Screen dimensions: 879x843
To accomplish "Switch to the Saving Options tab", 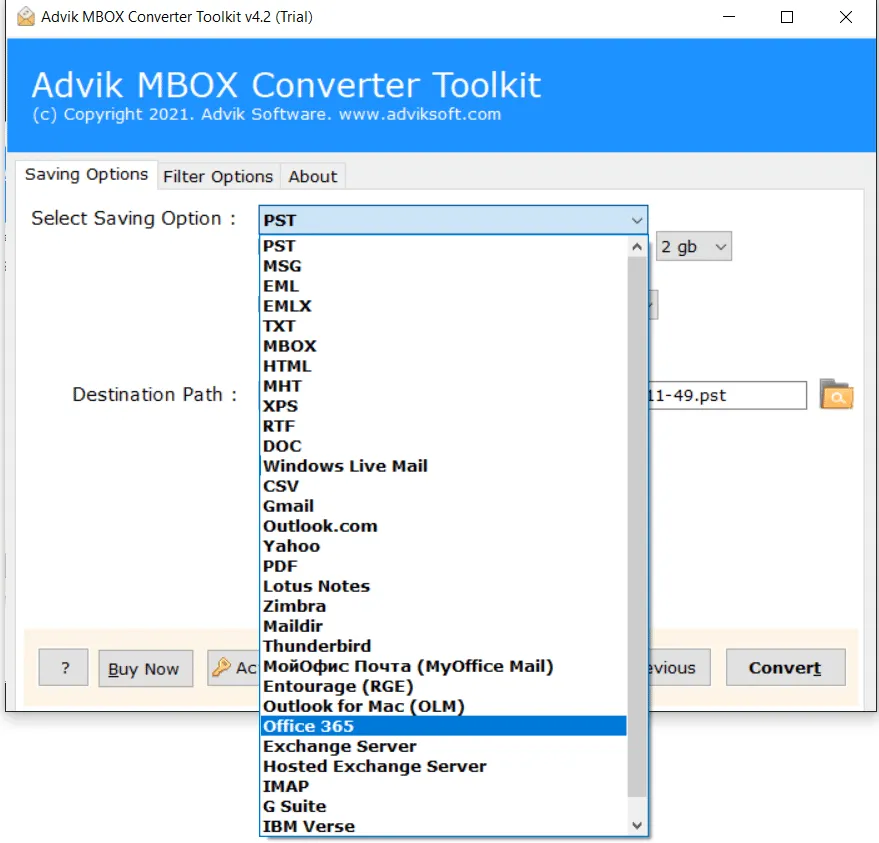I will [86, 174].
